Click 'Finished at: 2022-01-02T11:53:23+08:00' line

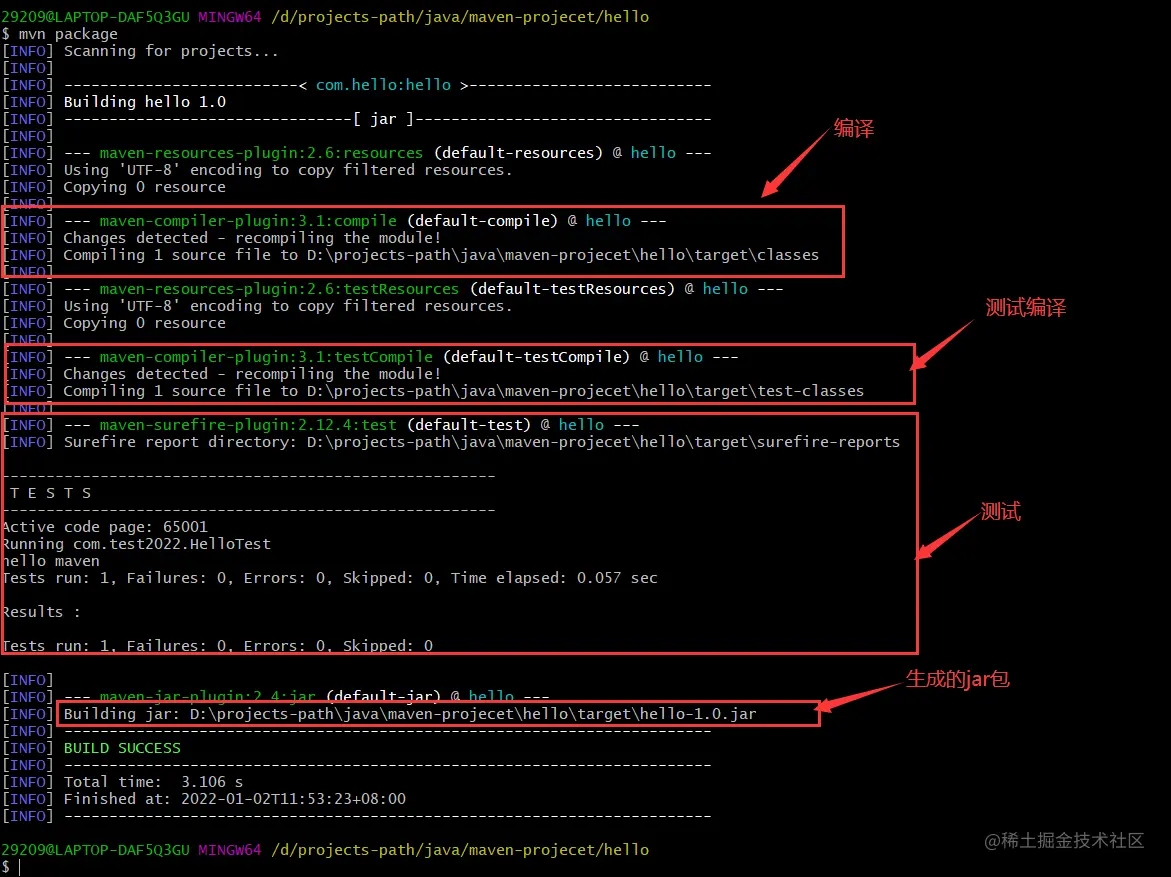coord(234,799)
